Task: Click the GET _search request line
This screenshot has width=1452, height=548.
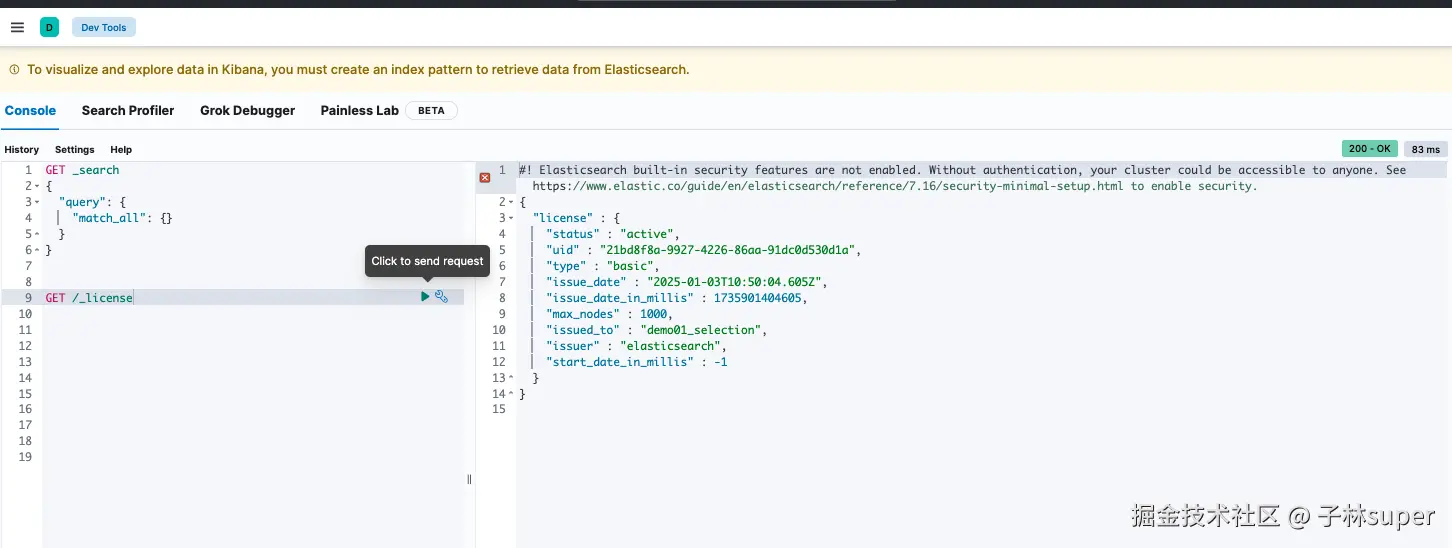Action: [82, 170]
